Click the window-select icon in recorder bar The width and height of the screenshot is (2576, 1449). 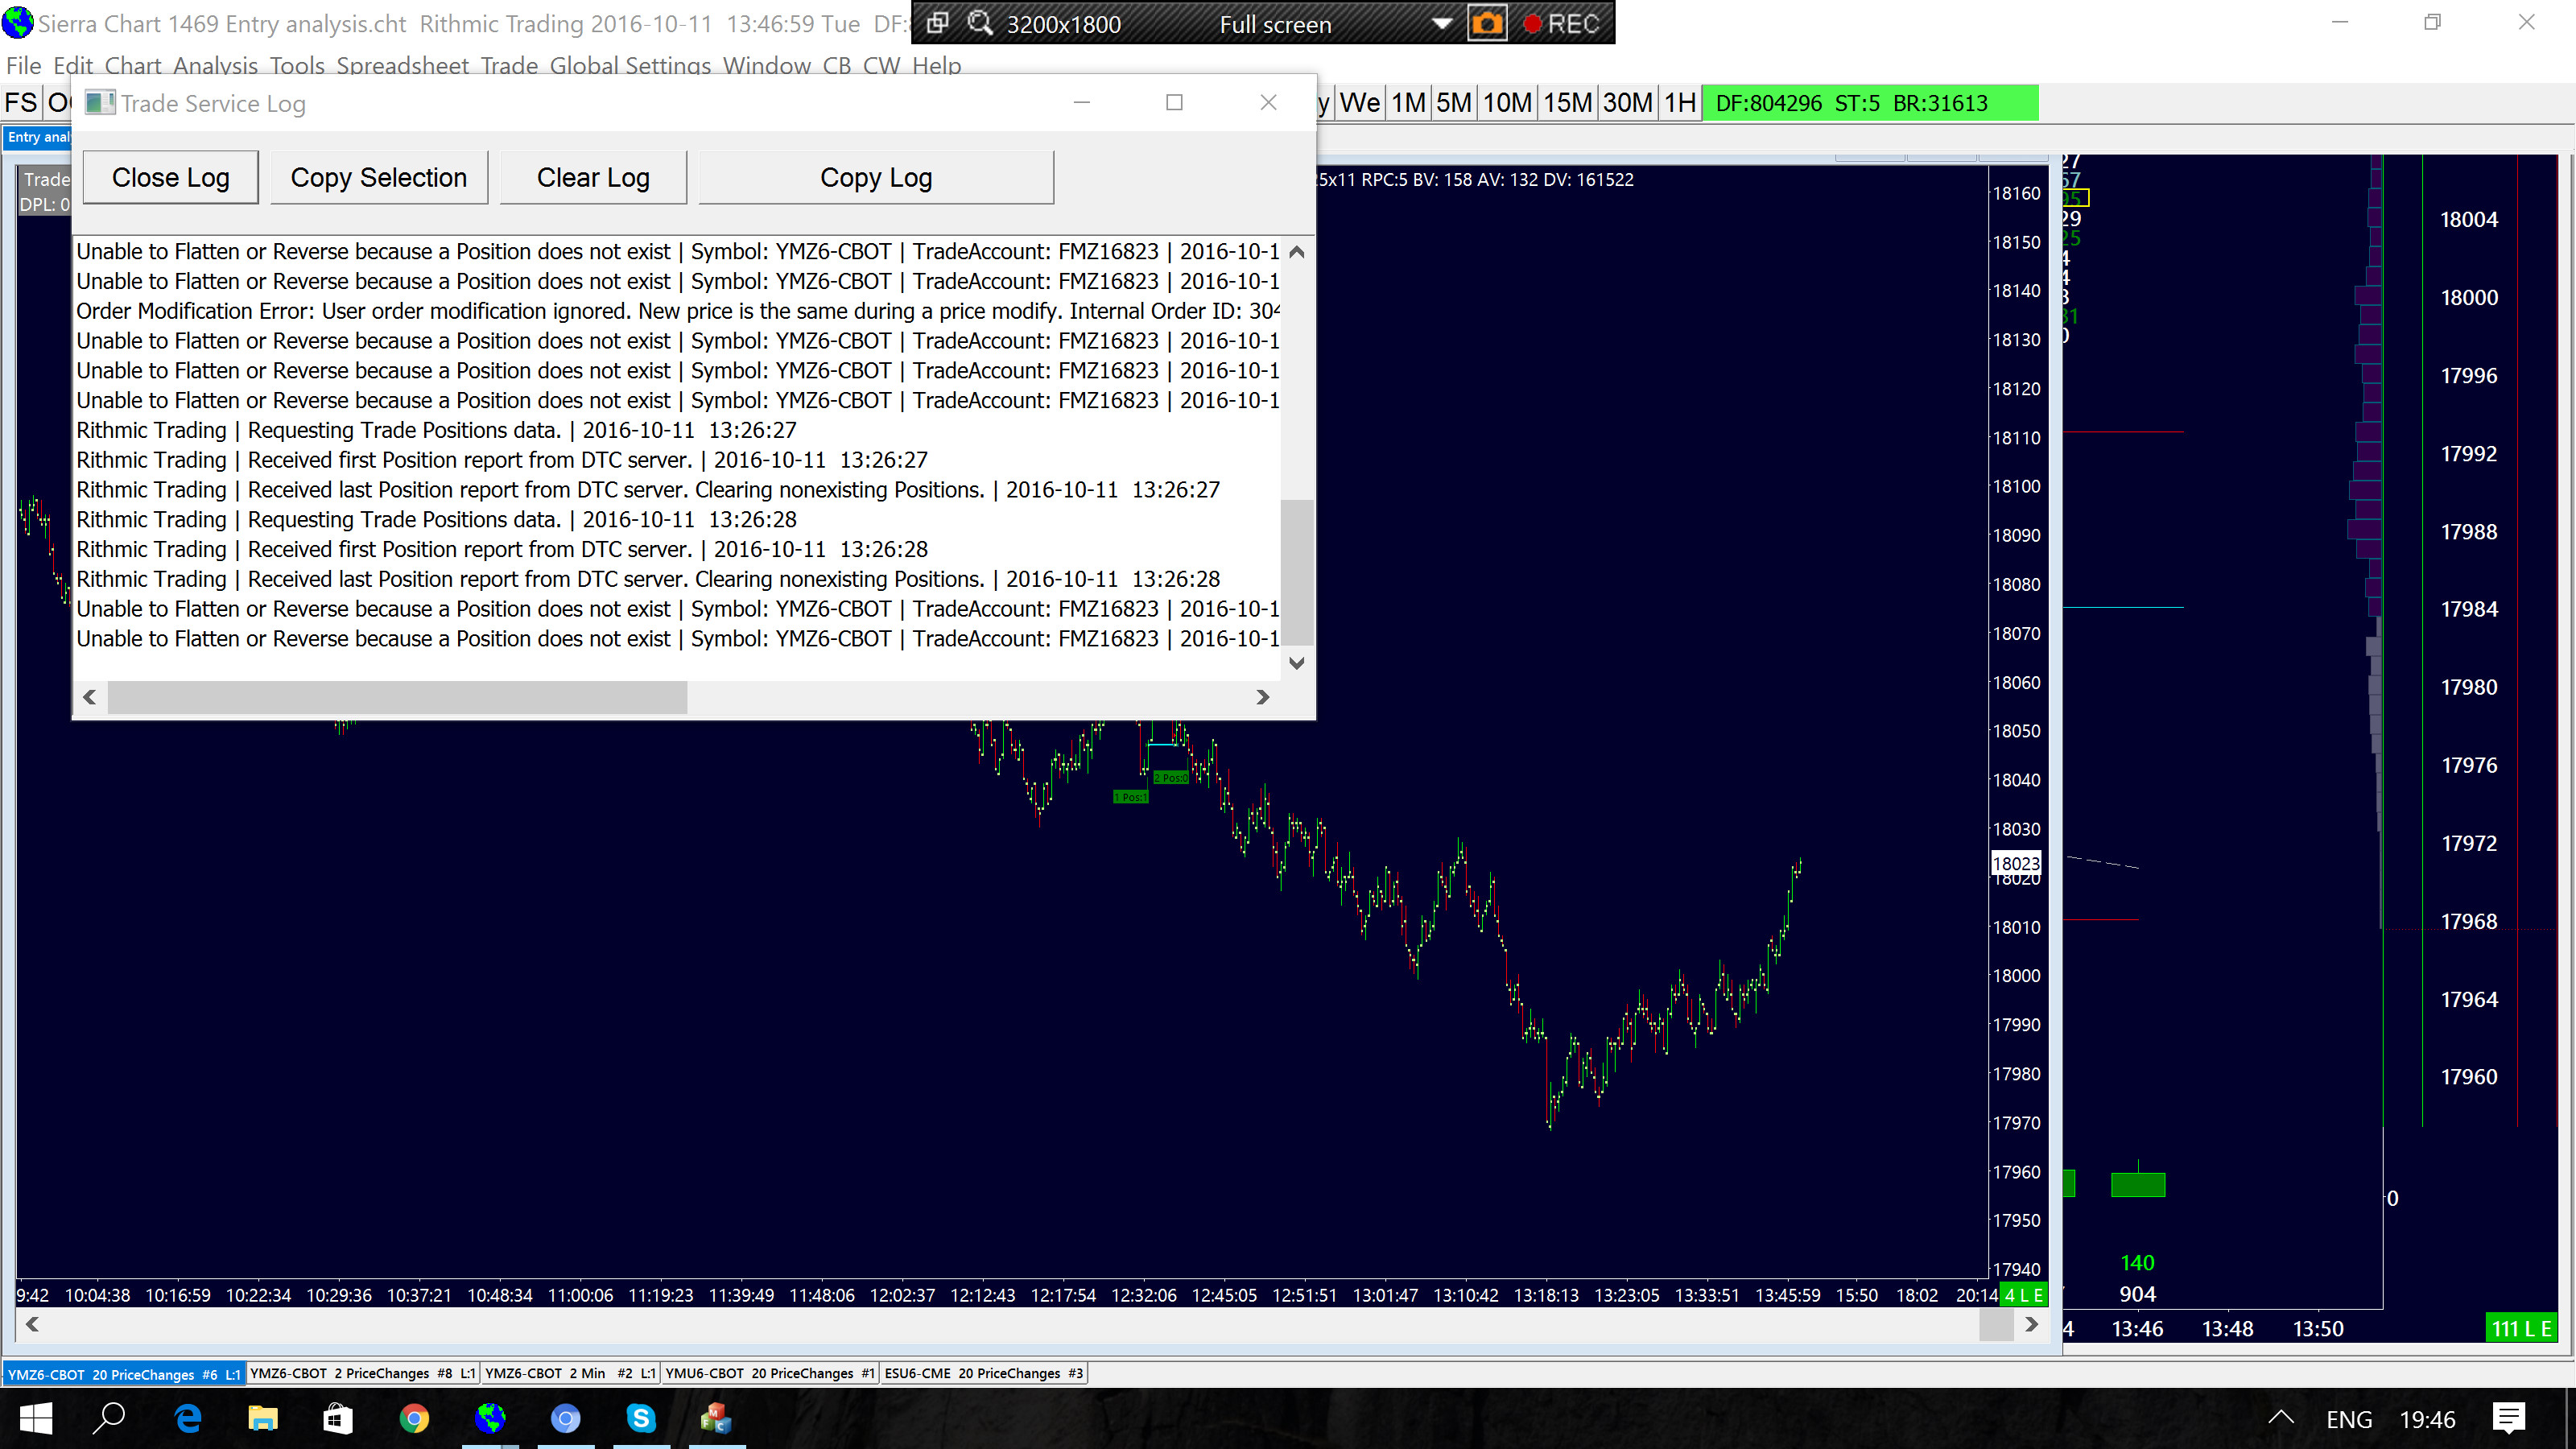coord(937,24)
